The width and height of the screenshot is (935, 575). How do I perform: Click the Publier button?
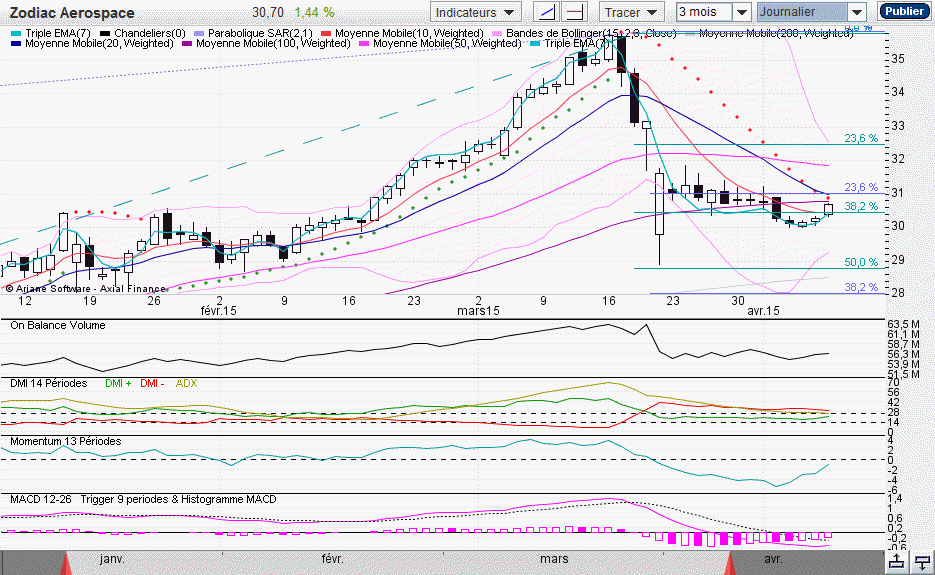[904, 11]
